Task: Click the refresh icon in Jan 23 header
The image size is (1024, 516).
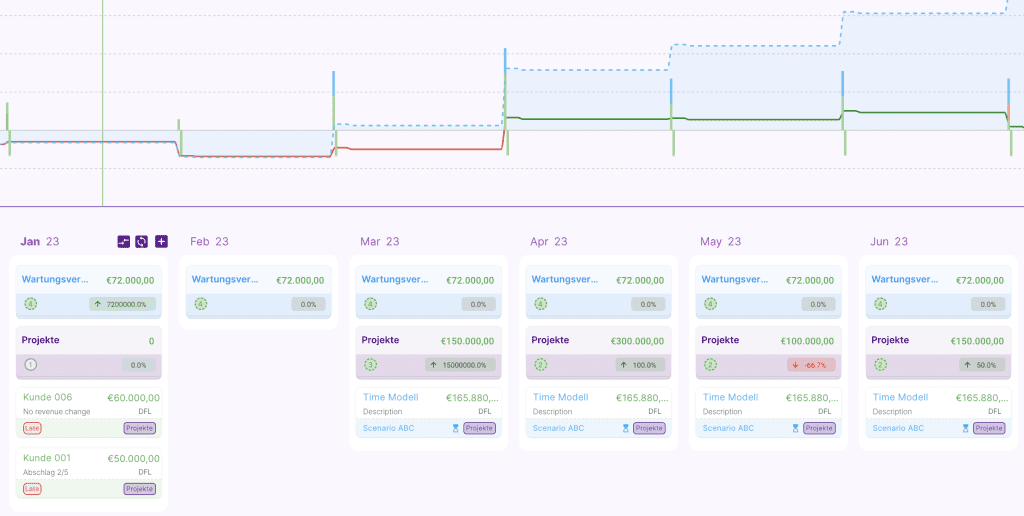Action: click(142, 241)
